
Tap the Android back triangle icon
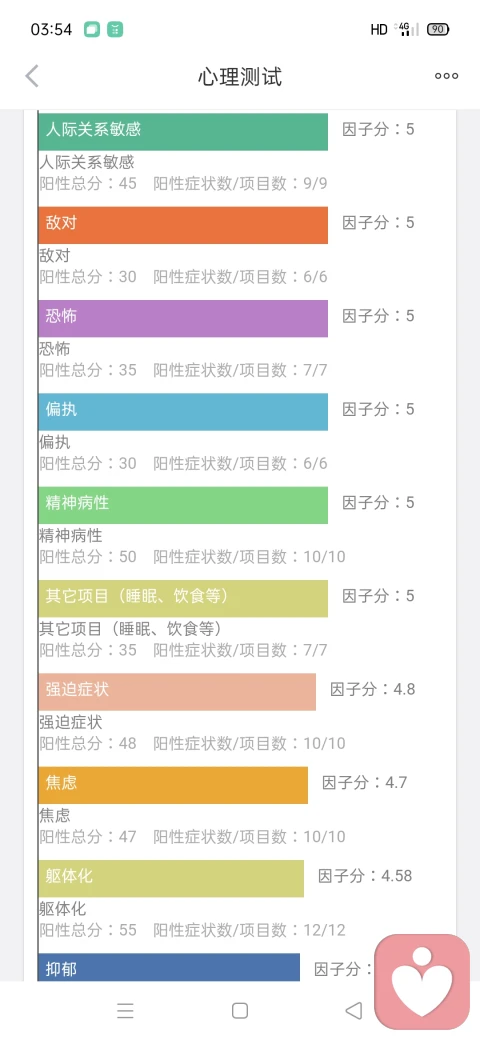click(354, 1010)
